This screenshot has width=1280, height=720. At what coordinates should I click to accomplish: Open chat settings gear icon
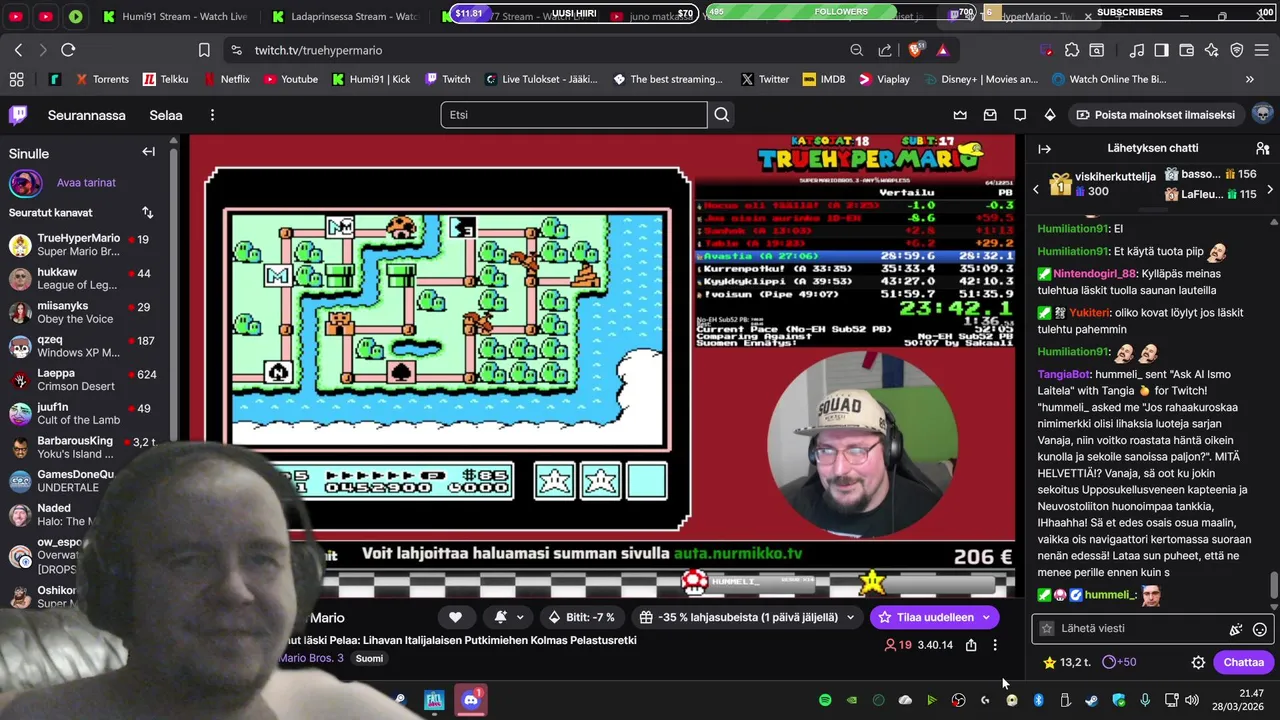click(1198, 662)
